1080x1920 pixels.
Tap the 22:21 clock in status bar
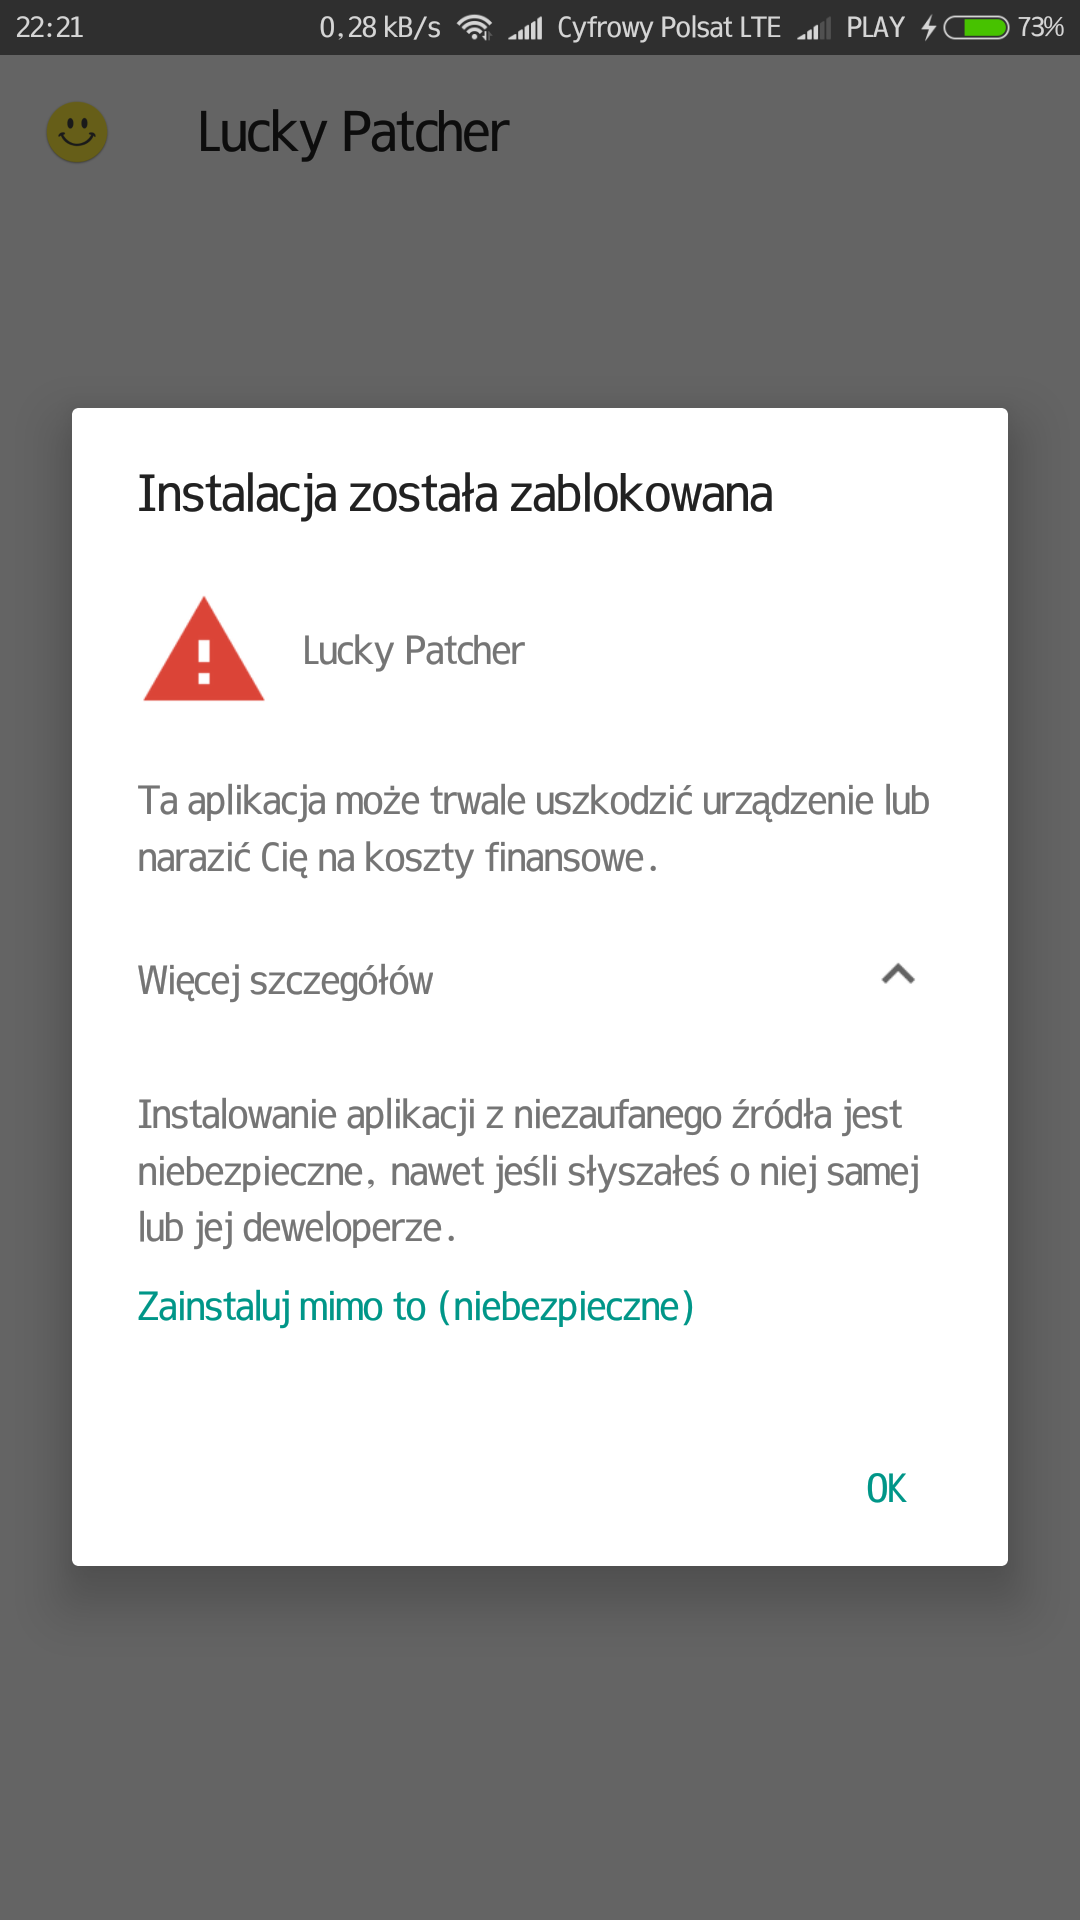(x=50, y=27)
